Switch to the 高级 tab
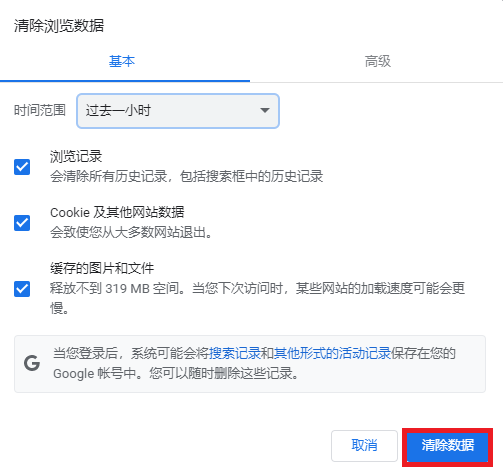 [377, 62]
